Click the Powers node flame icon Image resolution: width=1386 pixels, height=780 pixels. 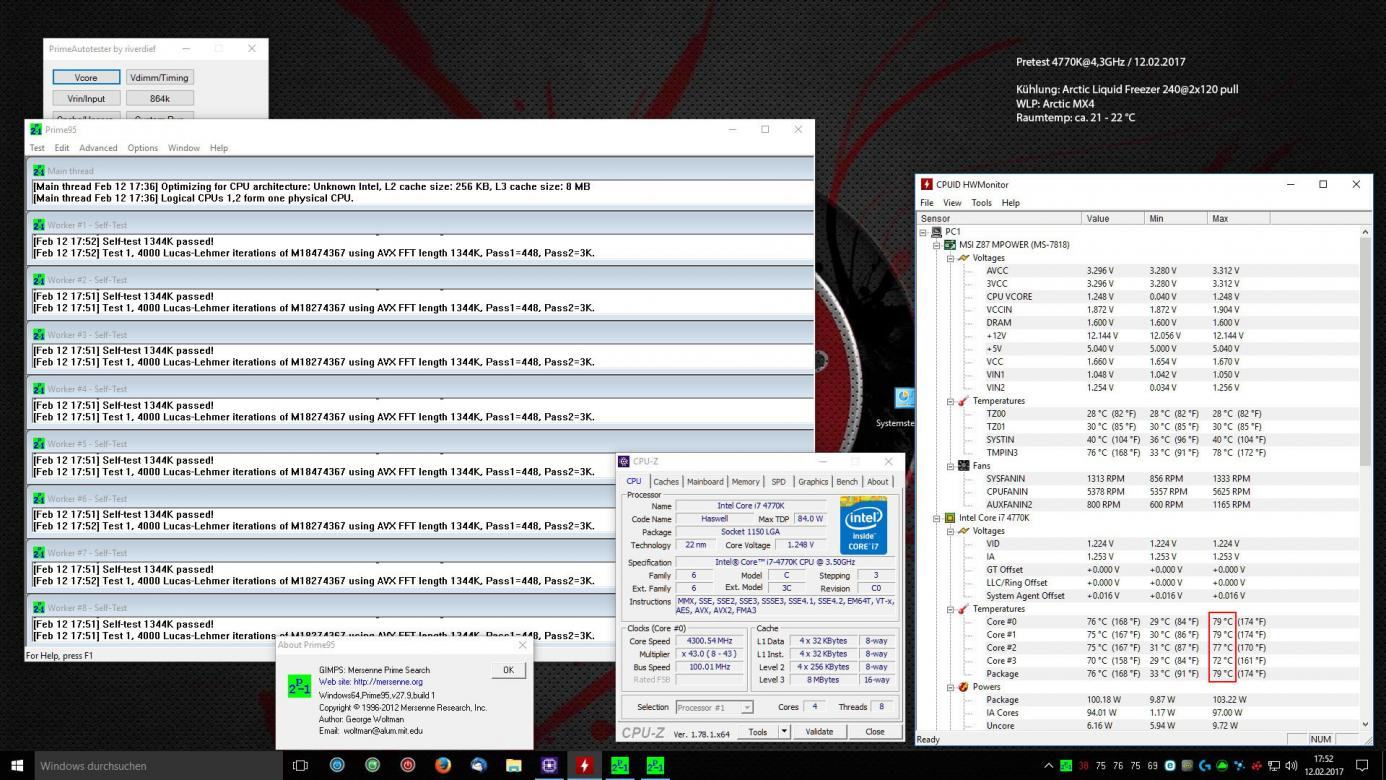tap(964, 687)
